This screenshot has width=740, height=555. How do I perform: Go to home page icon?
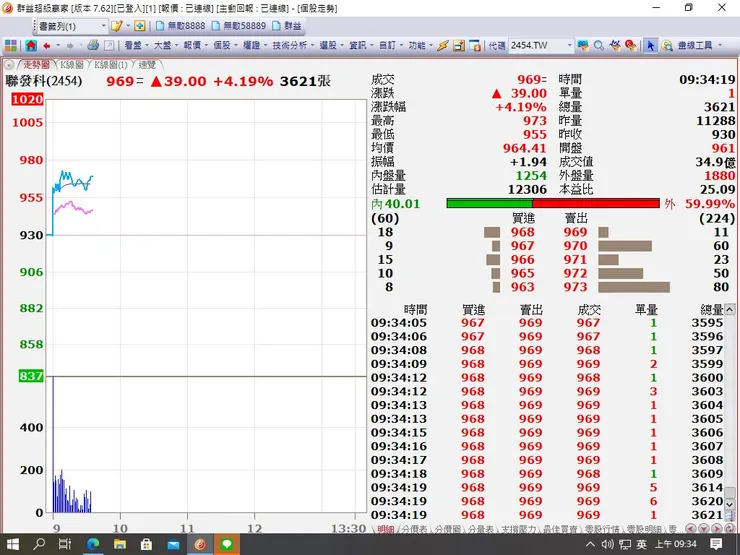[x=31, y=46]
